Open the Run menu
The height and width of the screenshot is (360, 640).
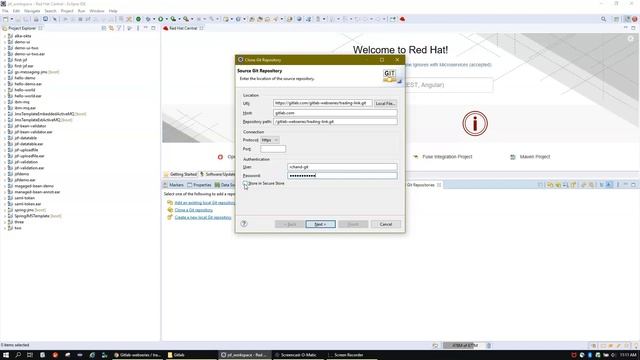tap(81, 11)
